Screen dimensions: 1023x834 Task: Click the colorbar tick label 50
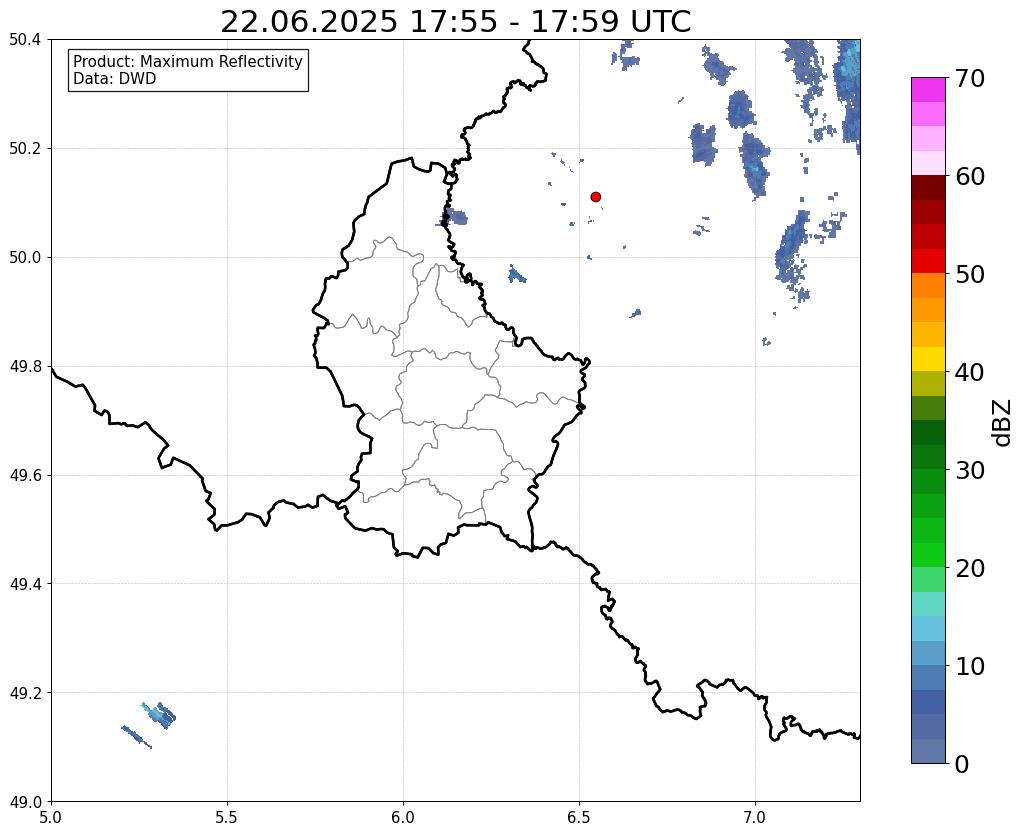970,274
